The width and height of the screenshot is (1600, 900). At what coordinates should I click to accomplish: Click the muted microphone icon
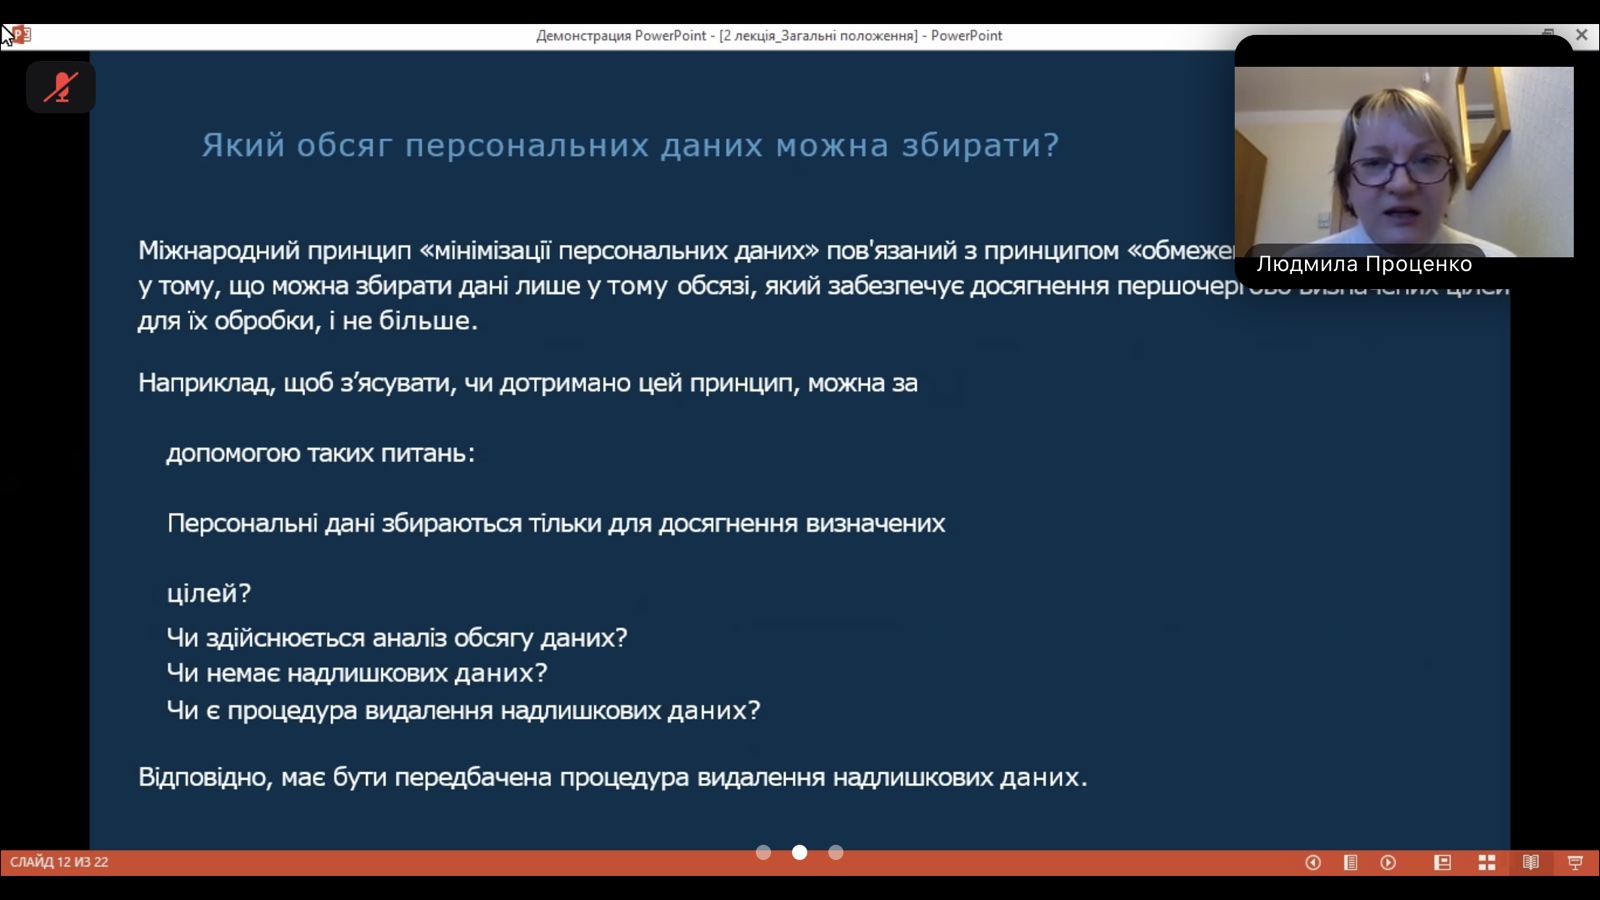coord(60,87)
